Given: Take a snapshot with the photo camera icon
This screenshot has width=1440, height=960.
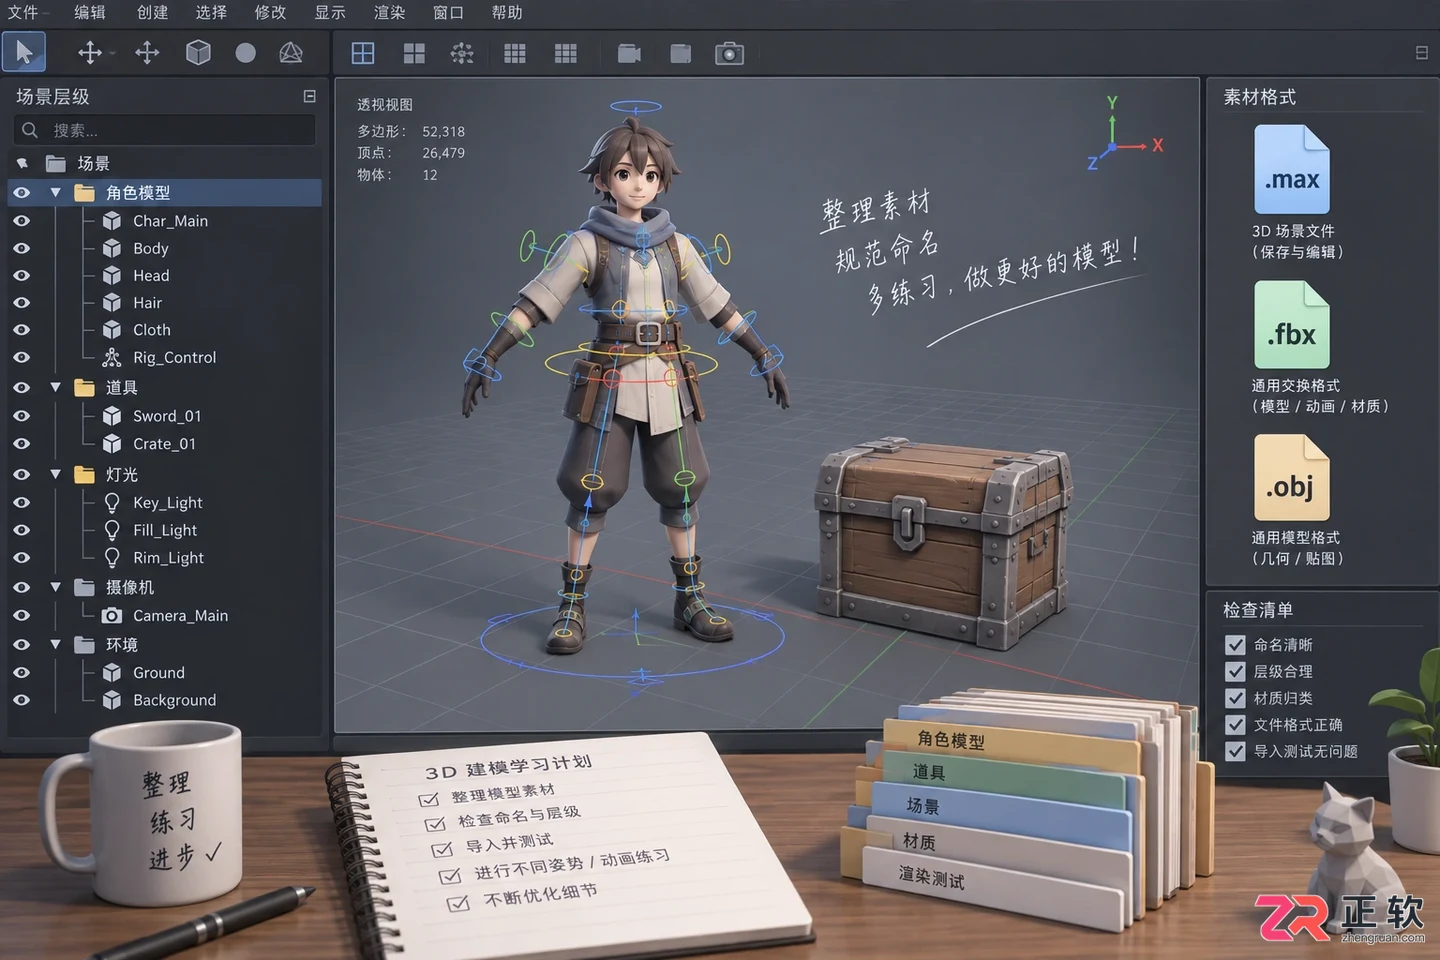Looking at the screenshot, I should 729,53.
